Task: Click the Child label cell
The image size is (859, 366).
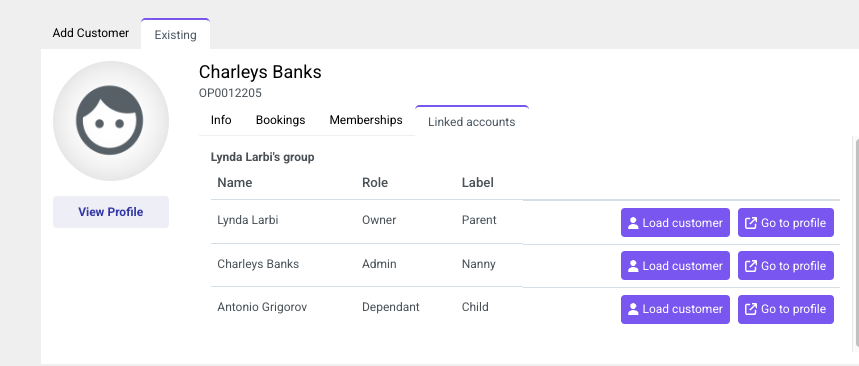Action: tap(475, 307)
